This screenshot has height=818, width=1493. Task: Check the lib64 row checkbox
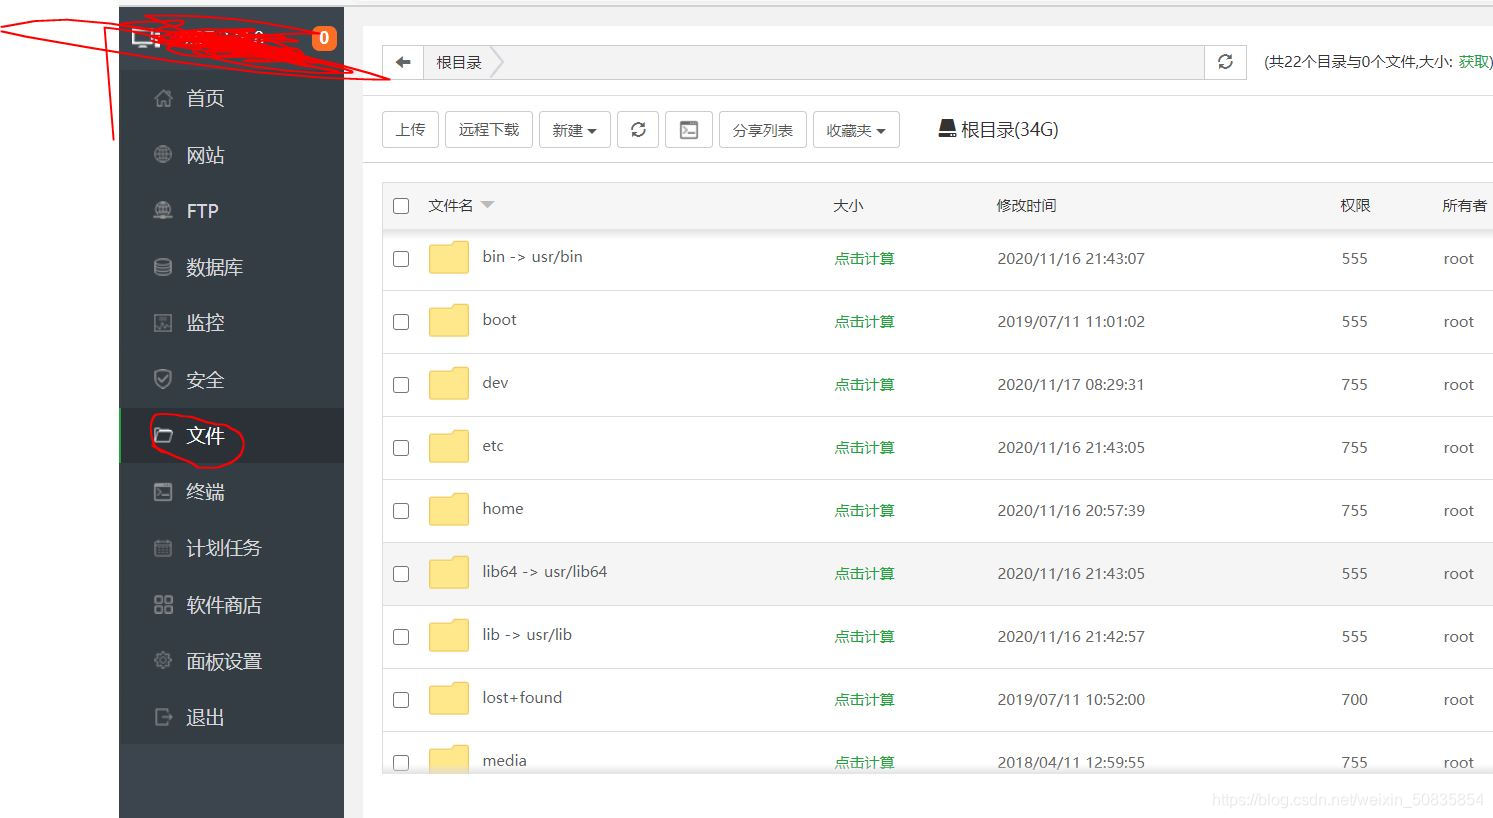(401, 574)
